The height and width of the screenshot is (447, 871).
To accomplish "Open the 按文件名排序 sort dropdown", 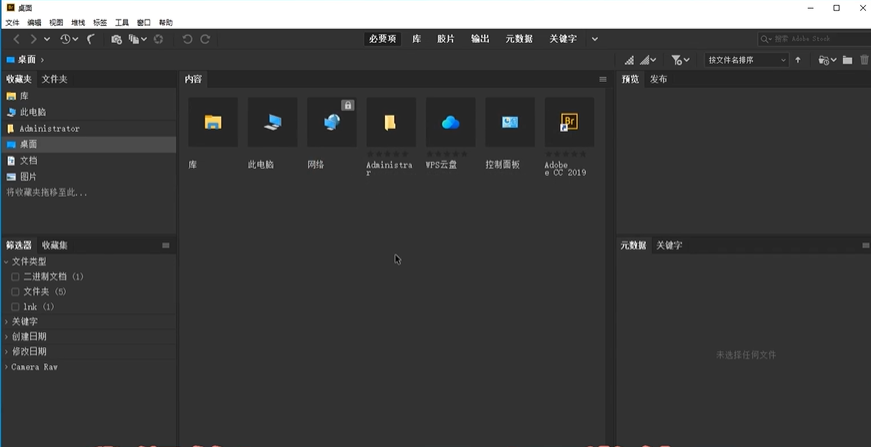I will point(747,60).
